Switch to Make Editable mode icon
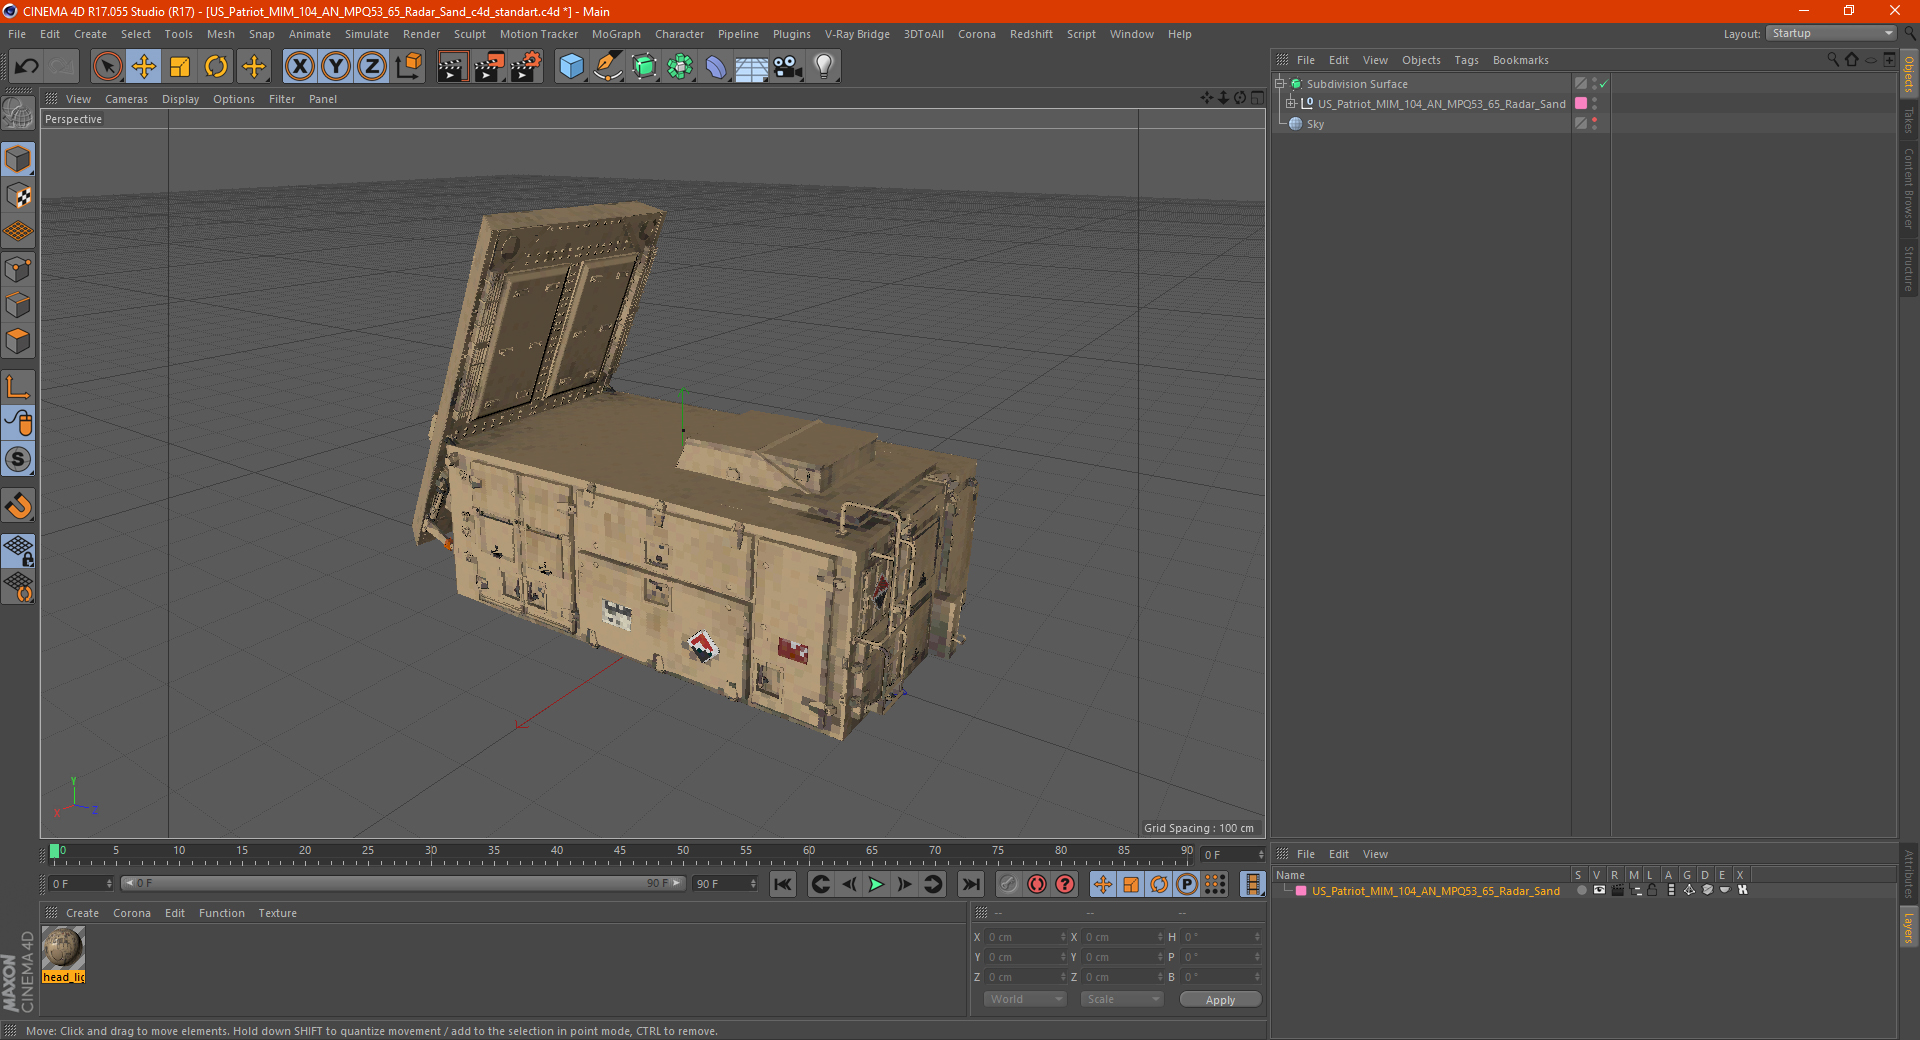This screenshot has width=1920, height=1040. [x=18, y=113]
